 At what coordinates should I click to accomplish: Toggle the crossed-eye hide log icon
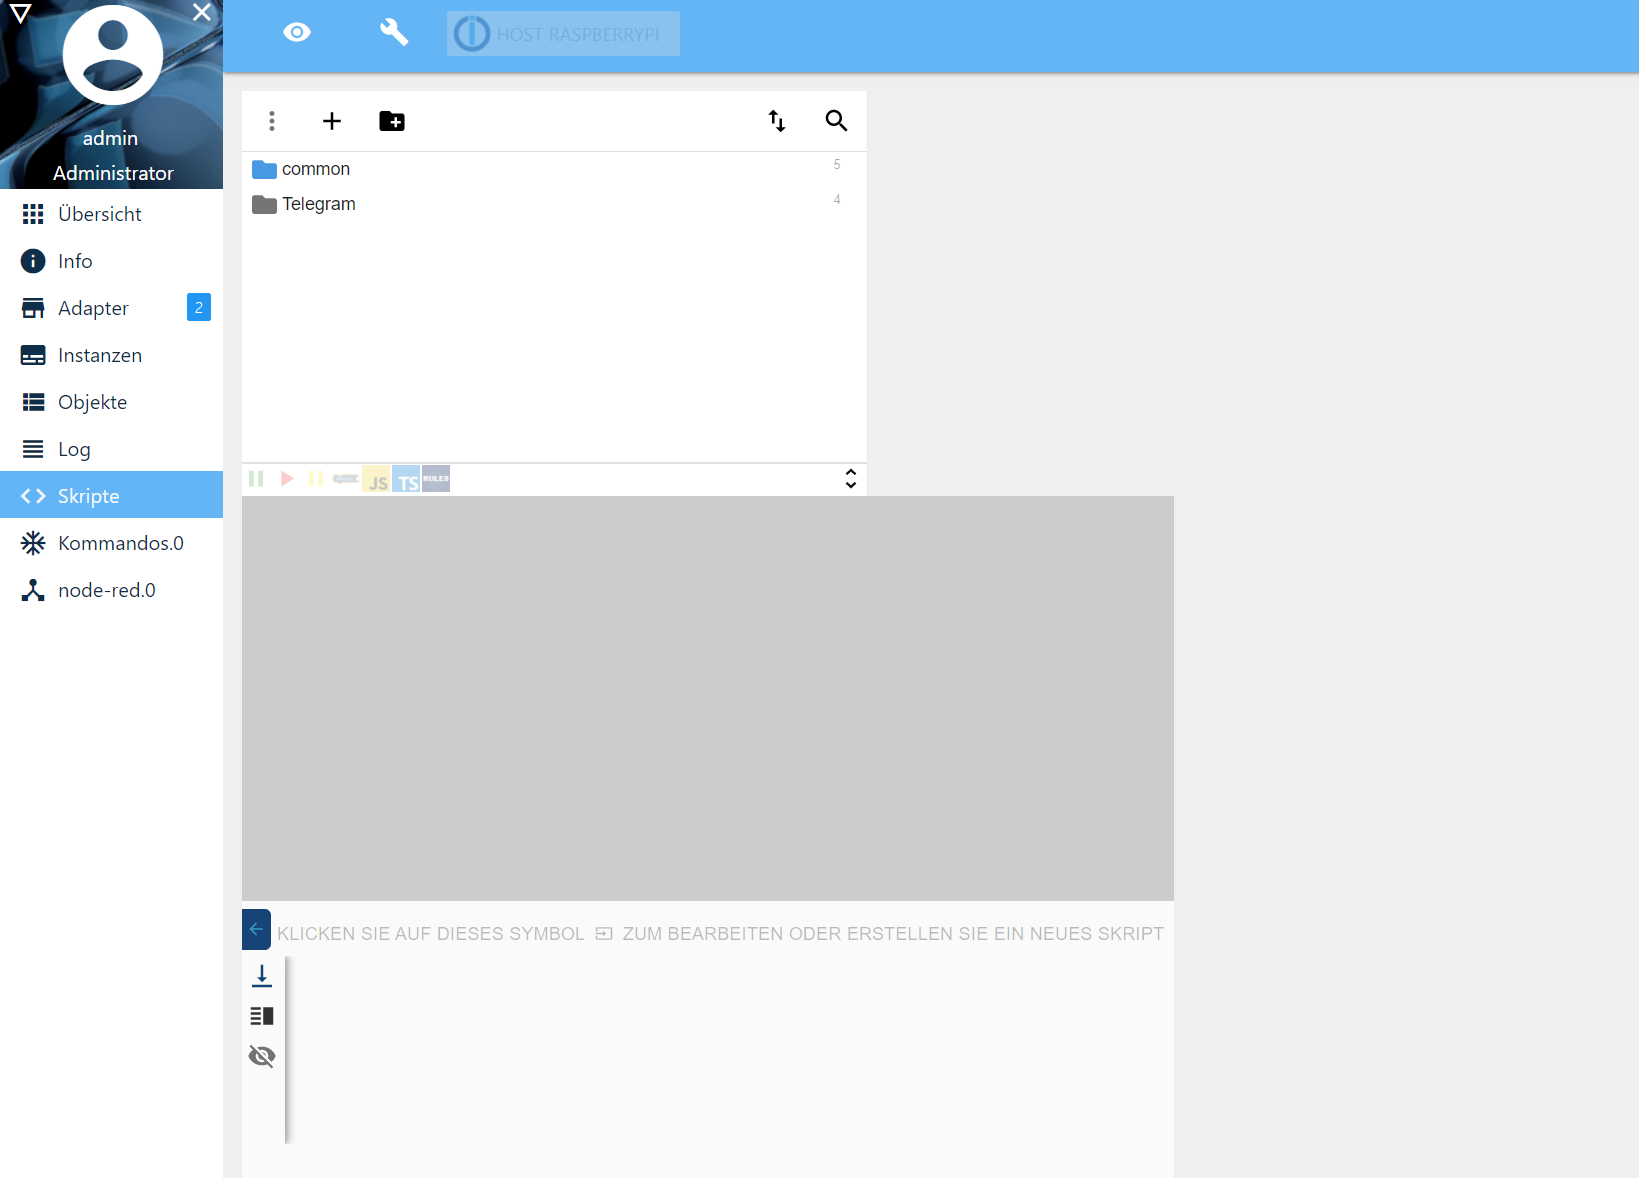pyautogui.click(x=262, y=1056)
